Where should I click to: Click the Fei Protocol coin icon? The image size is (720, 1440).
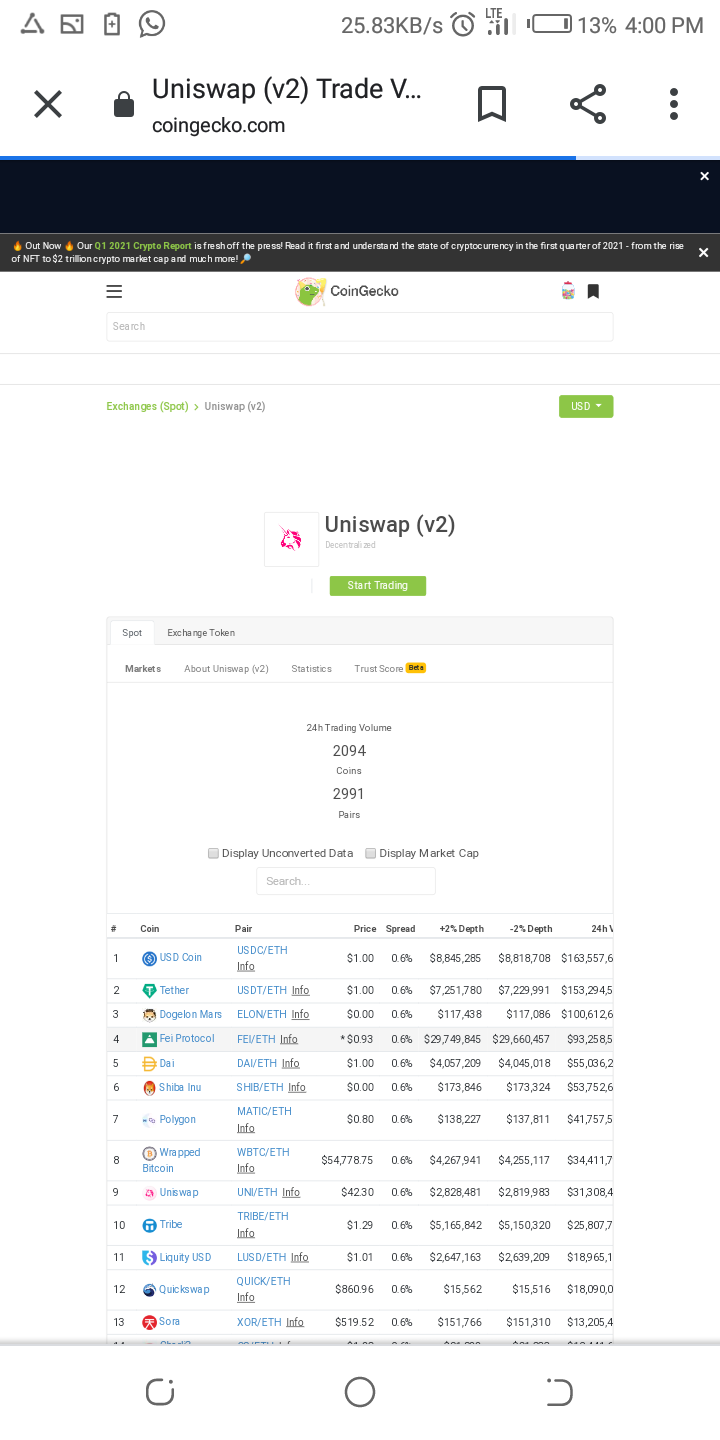pos(149,1039)
